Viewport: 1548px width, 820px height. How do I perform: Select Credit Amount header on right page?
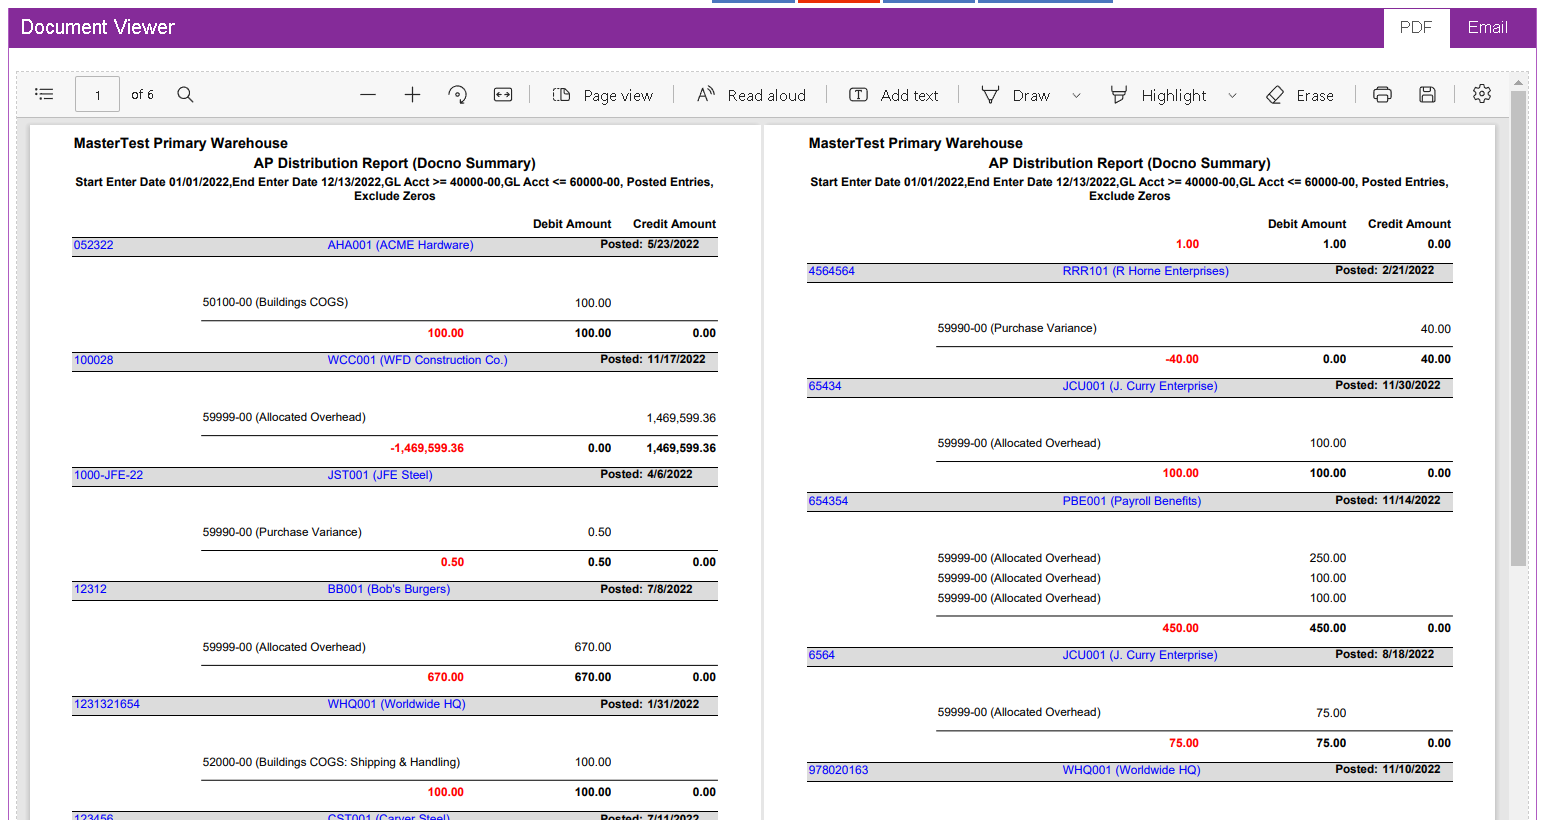pos(1409,224)
